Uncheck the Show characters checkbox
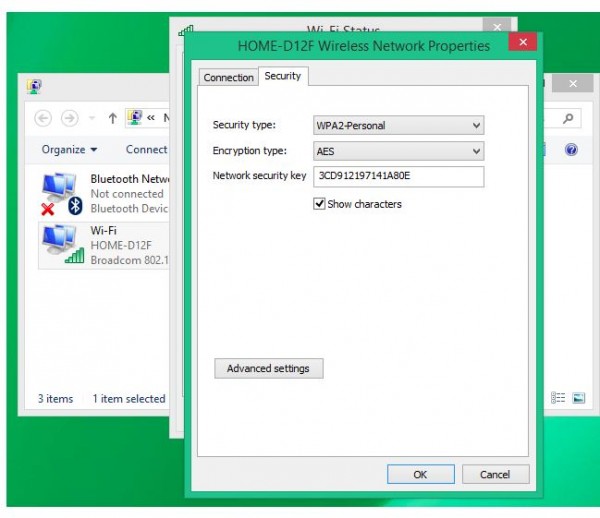 point(319,204)
